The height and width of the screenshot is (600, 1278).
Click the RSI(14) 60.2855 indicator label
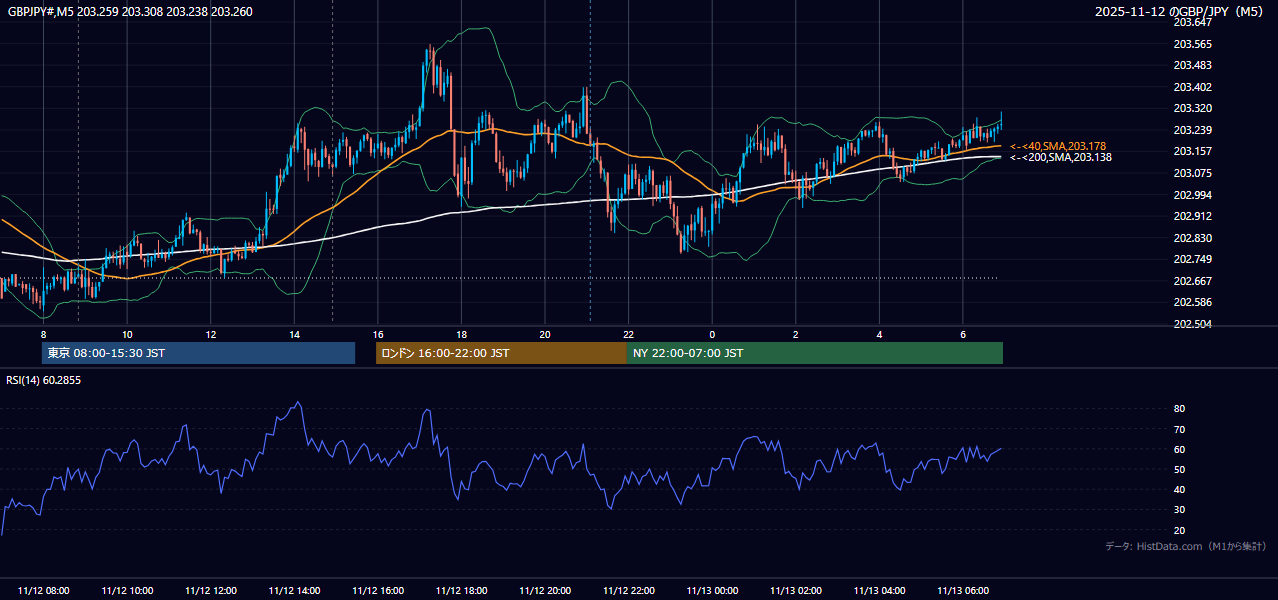point(44,380)
